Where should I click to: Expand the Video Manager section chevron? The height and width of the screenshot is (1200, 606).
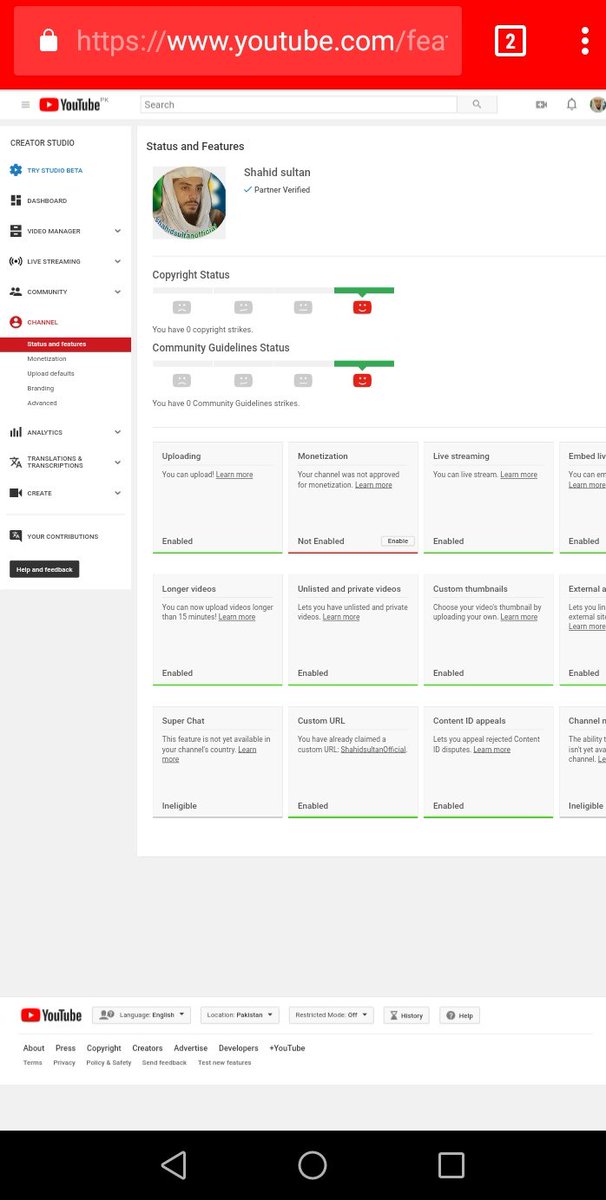tap(117, 231)
